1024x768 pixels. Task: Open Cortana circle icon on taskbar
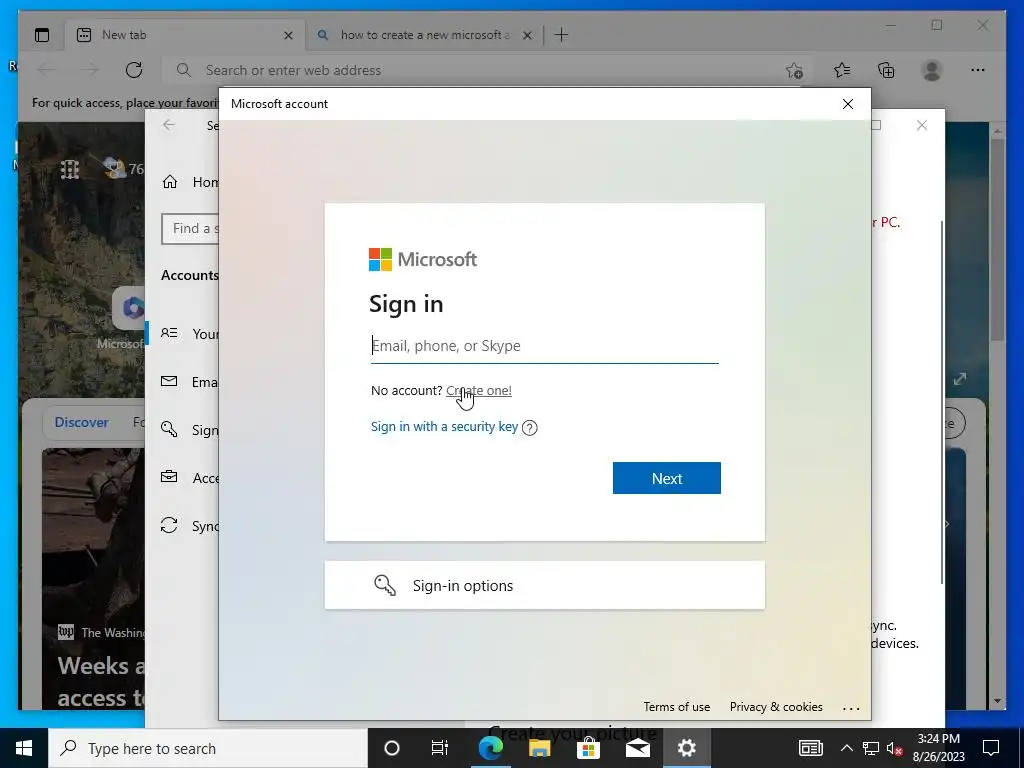[392, 748]
